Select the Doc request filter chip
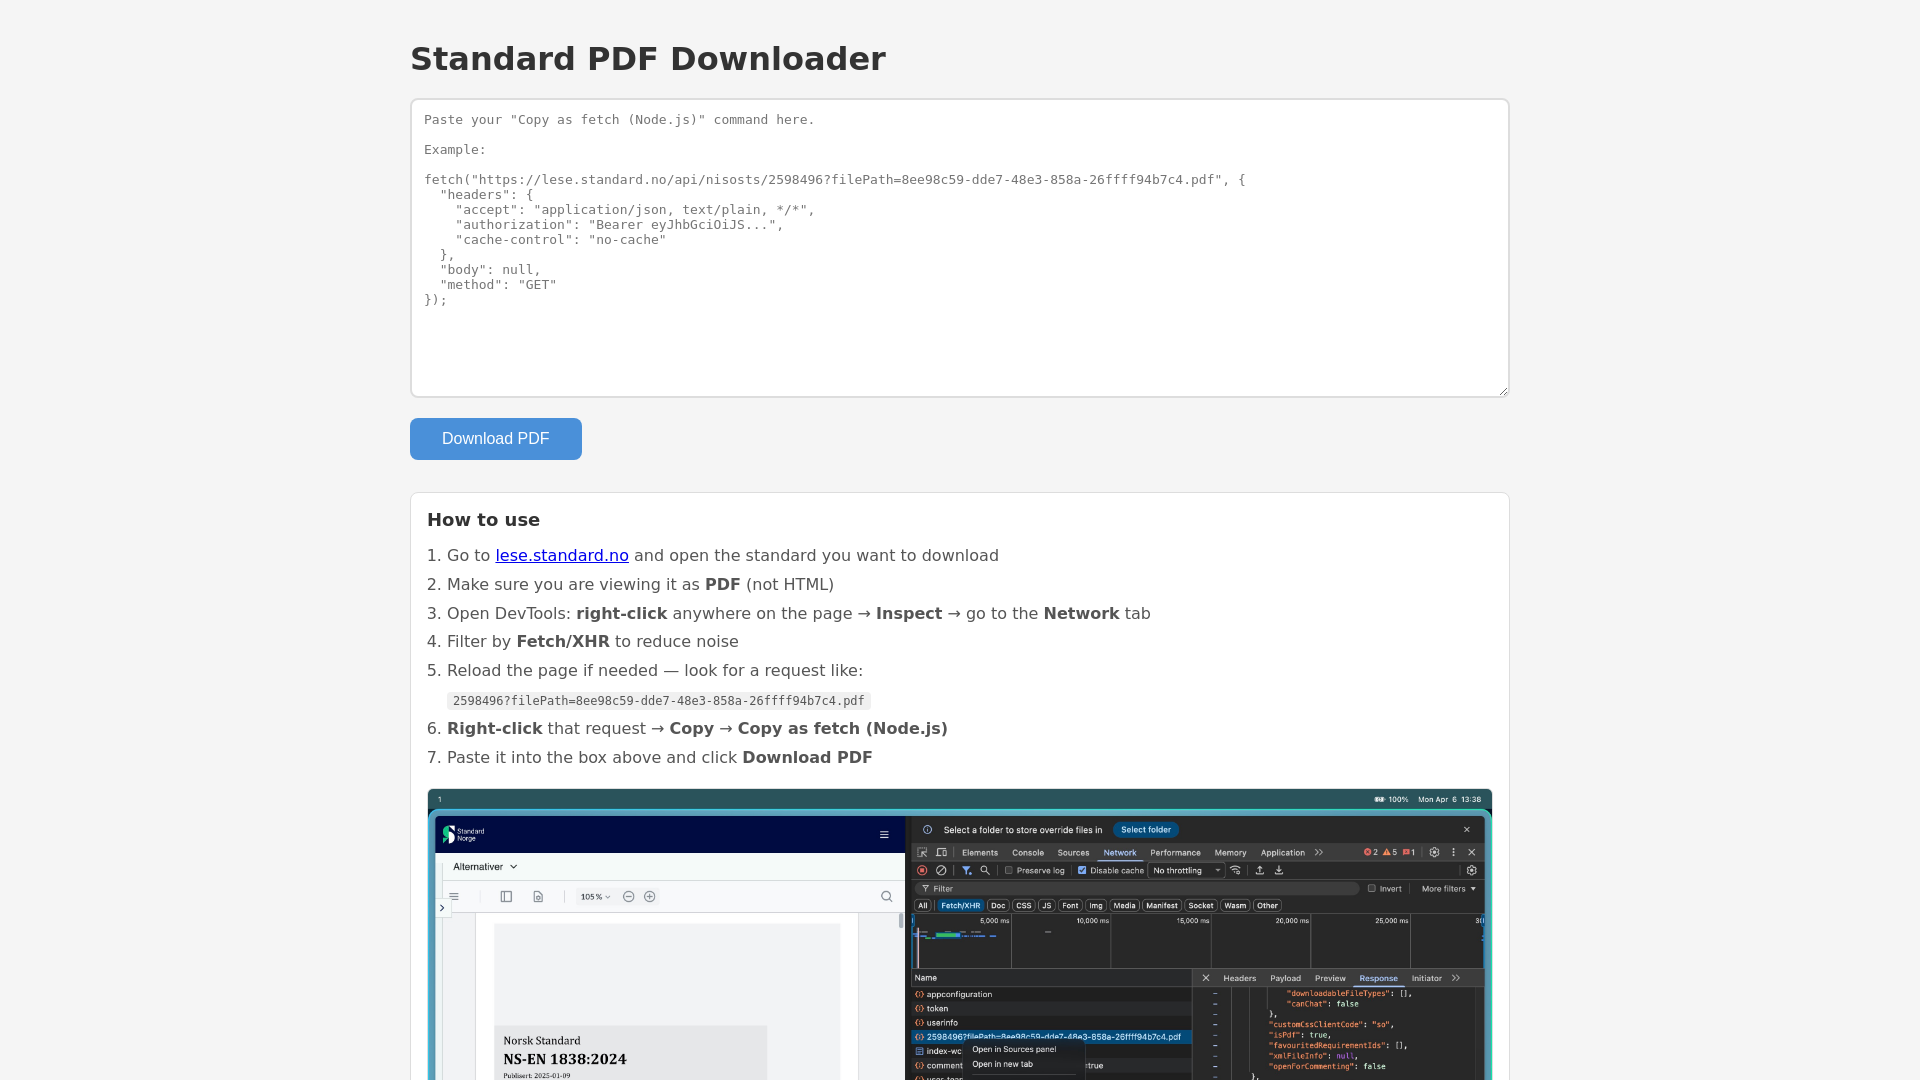The image size is (1920, 1080). point(998,906)
